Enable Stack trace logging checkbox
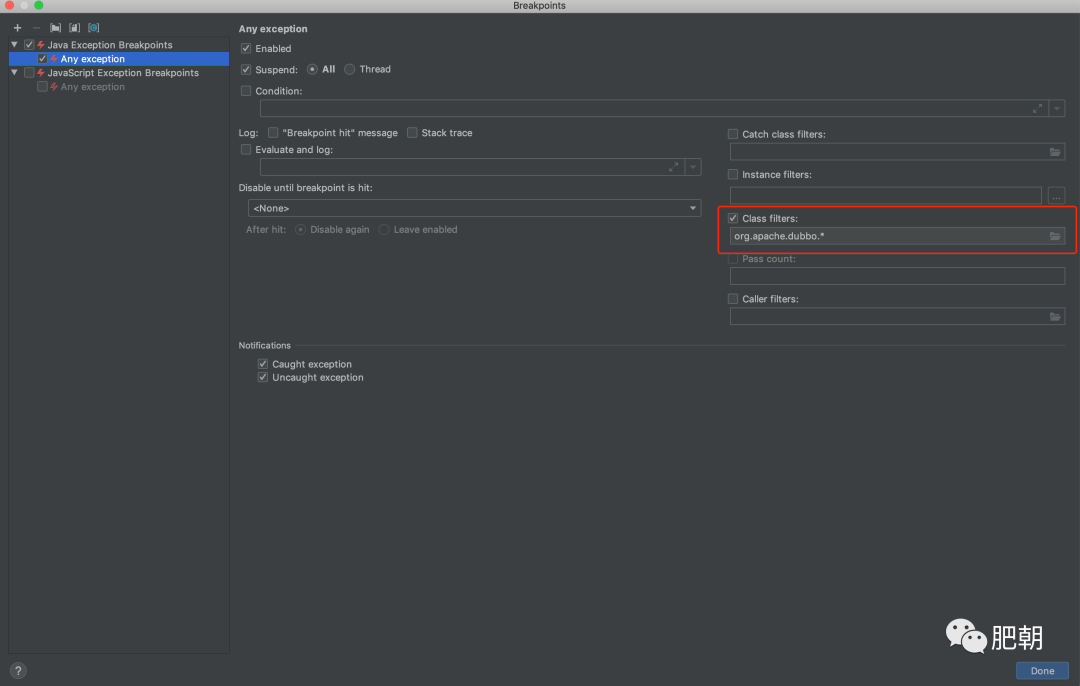1080x686 pixels. (412, 133)
